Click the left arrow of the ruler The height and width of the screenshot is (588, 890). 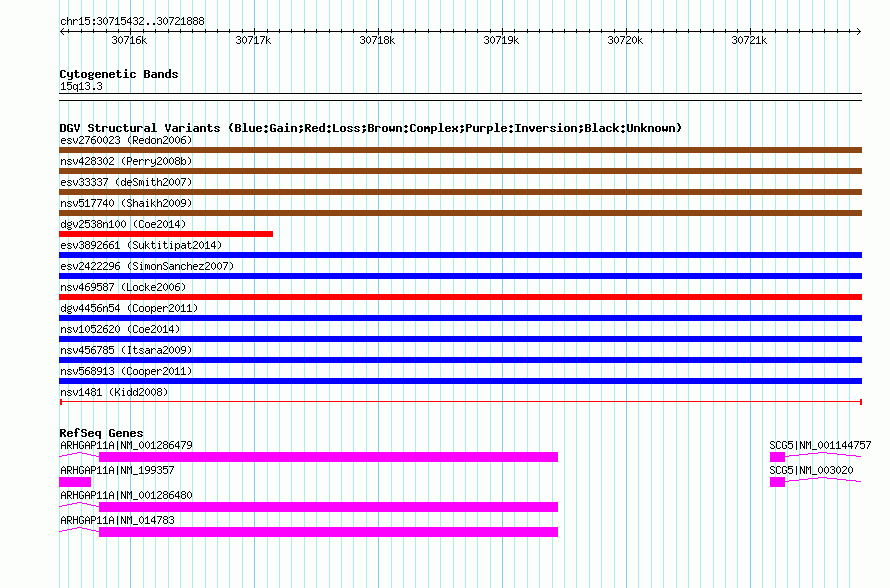(62, 32)
